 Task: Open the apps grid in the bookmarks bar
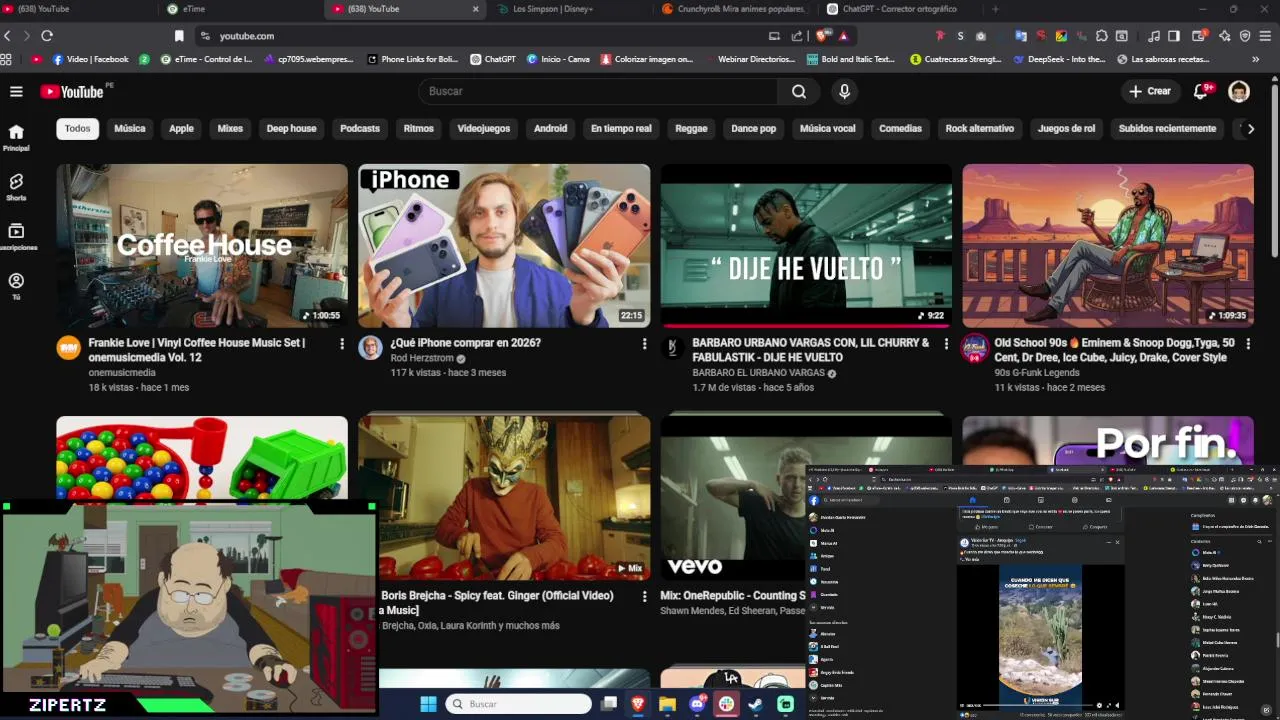pyautogui.click(x=6, y=59)
